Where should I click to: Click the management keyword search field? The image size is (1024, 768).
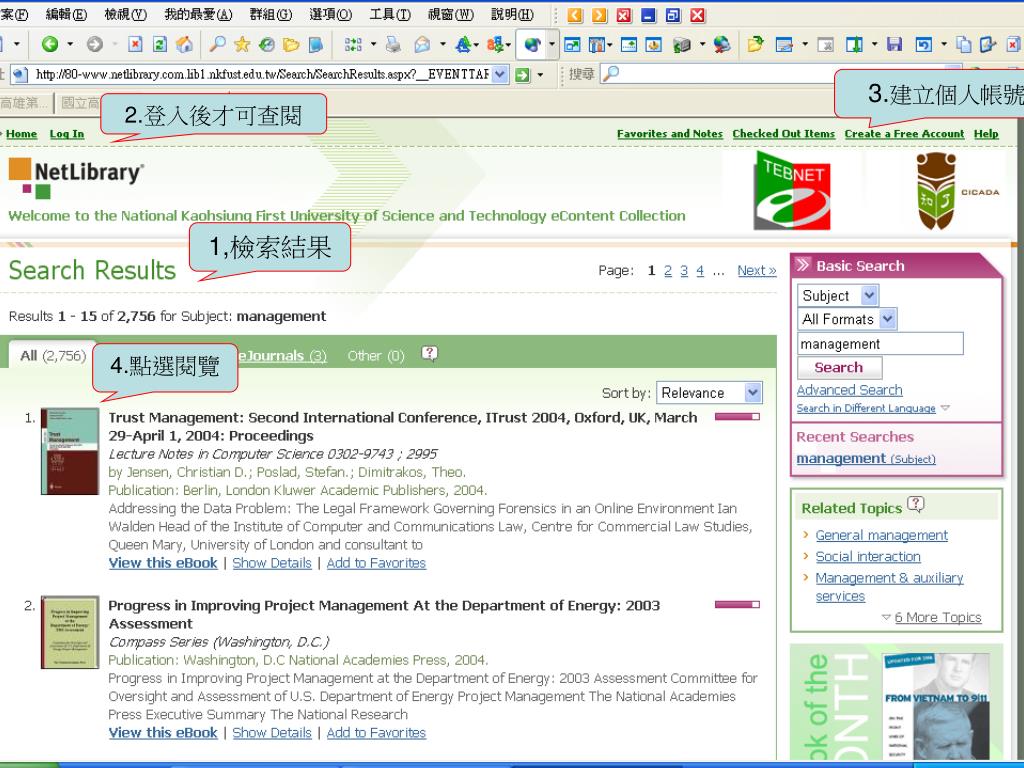pos(880,344)
